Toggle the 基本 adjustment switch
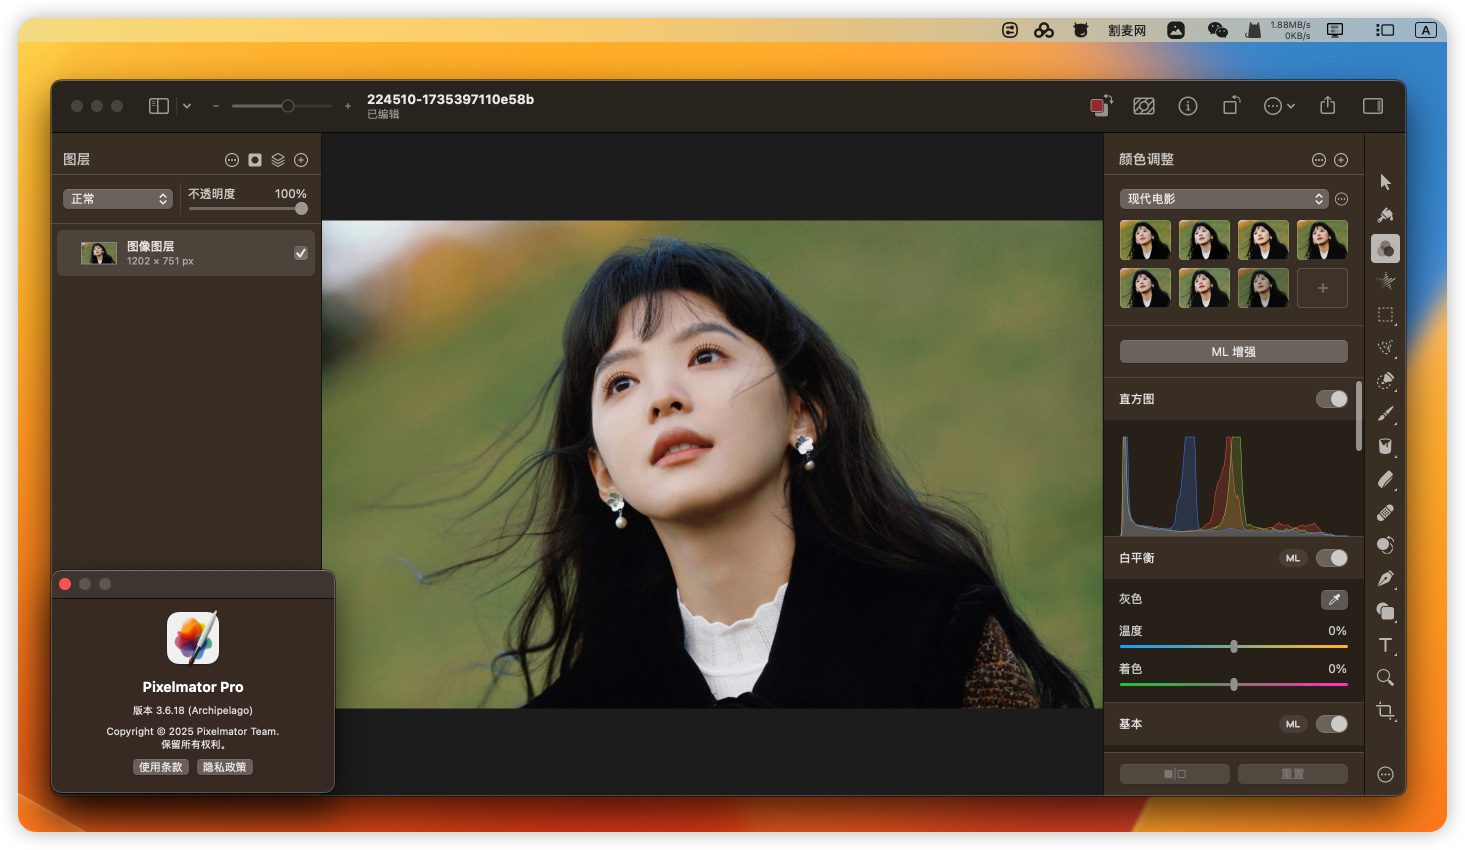The height and width of the screenshot is (850, 1465). coord(1331,724)
